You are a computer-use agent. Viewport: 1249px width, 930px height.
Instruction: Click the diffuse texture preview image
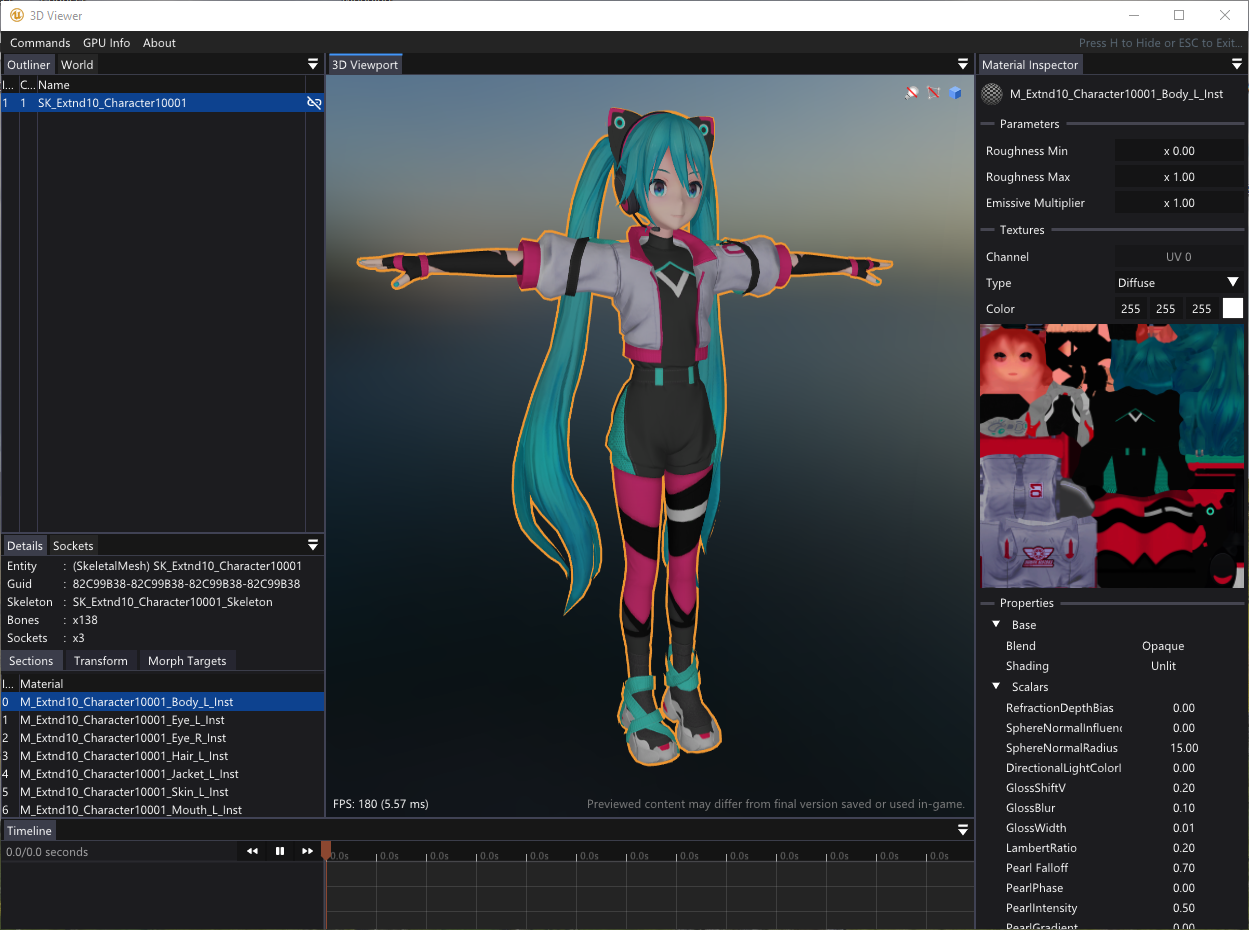(1112, 455)
